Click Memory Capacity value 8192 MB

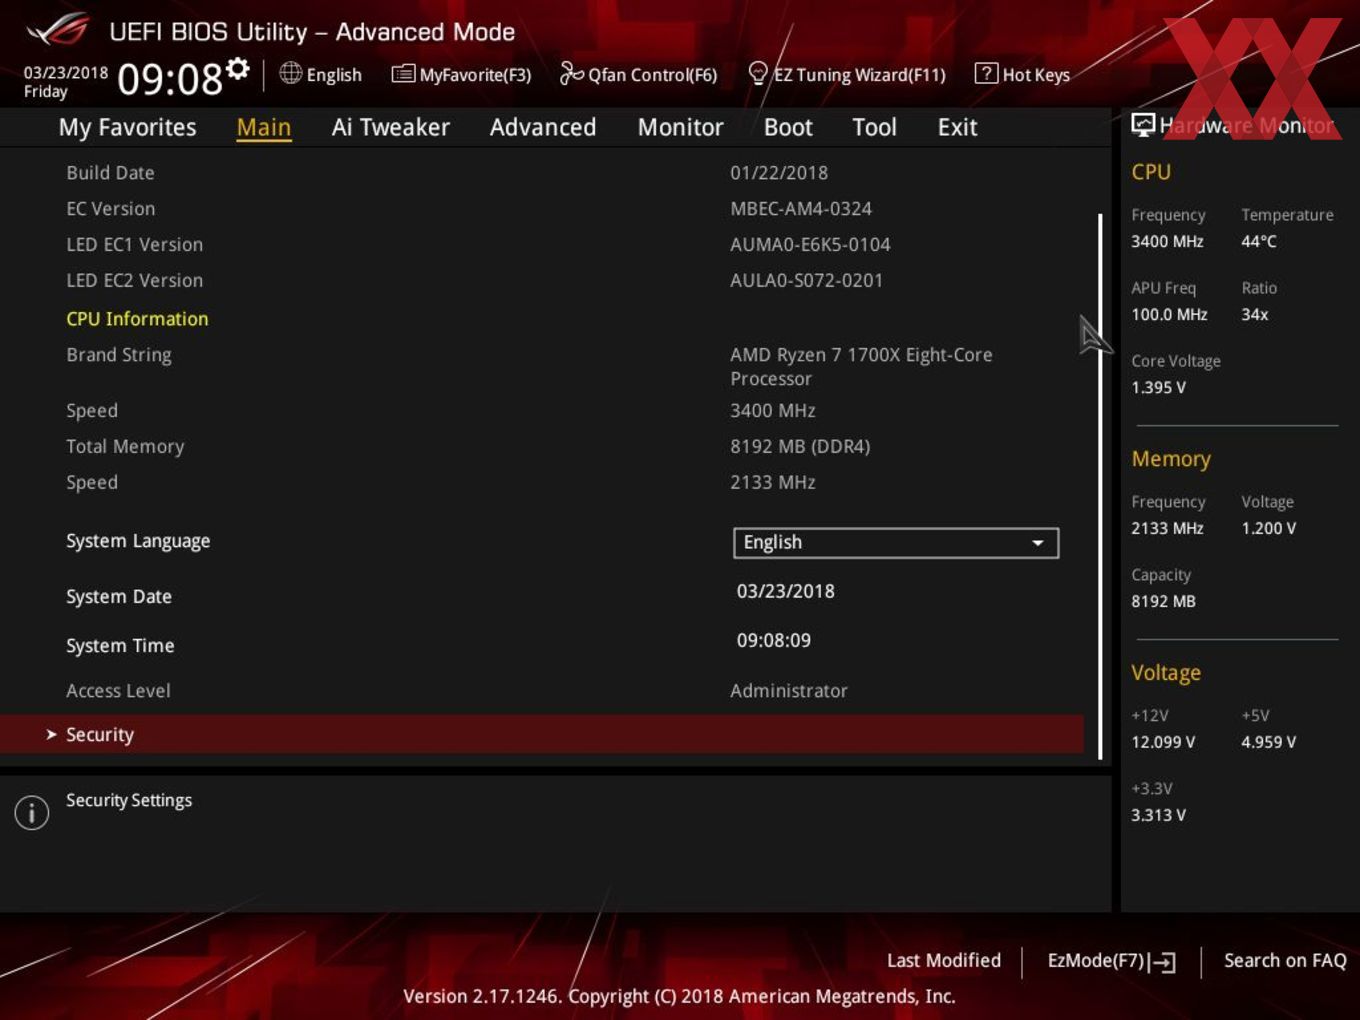tap(1163, 601)
